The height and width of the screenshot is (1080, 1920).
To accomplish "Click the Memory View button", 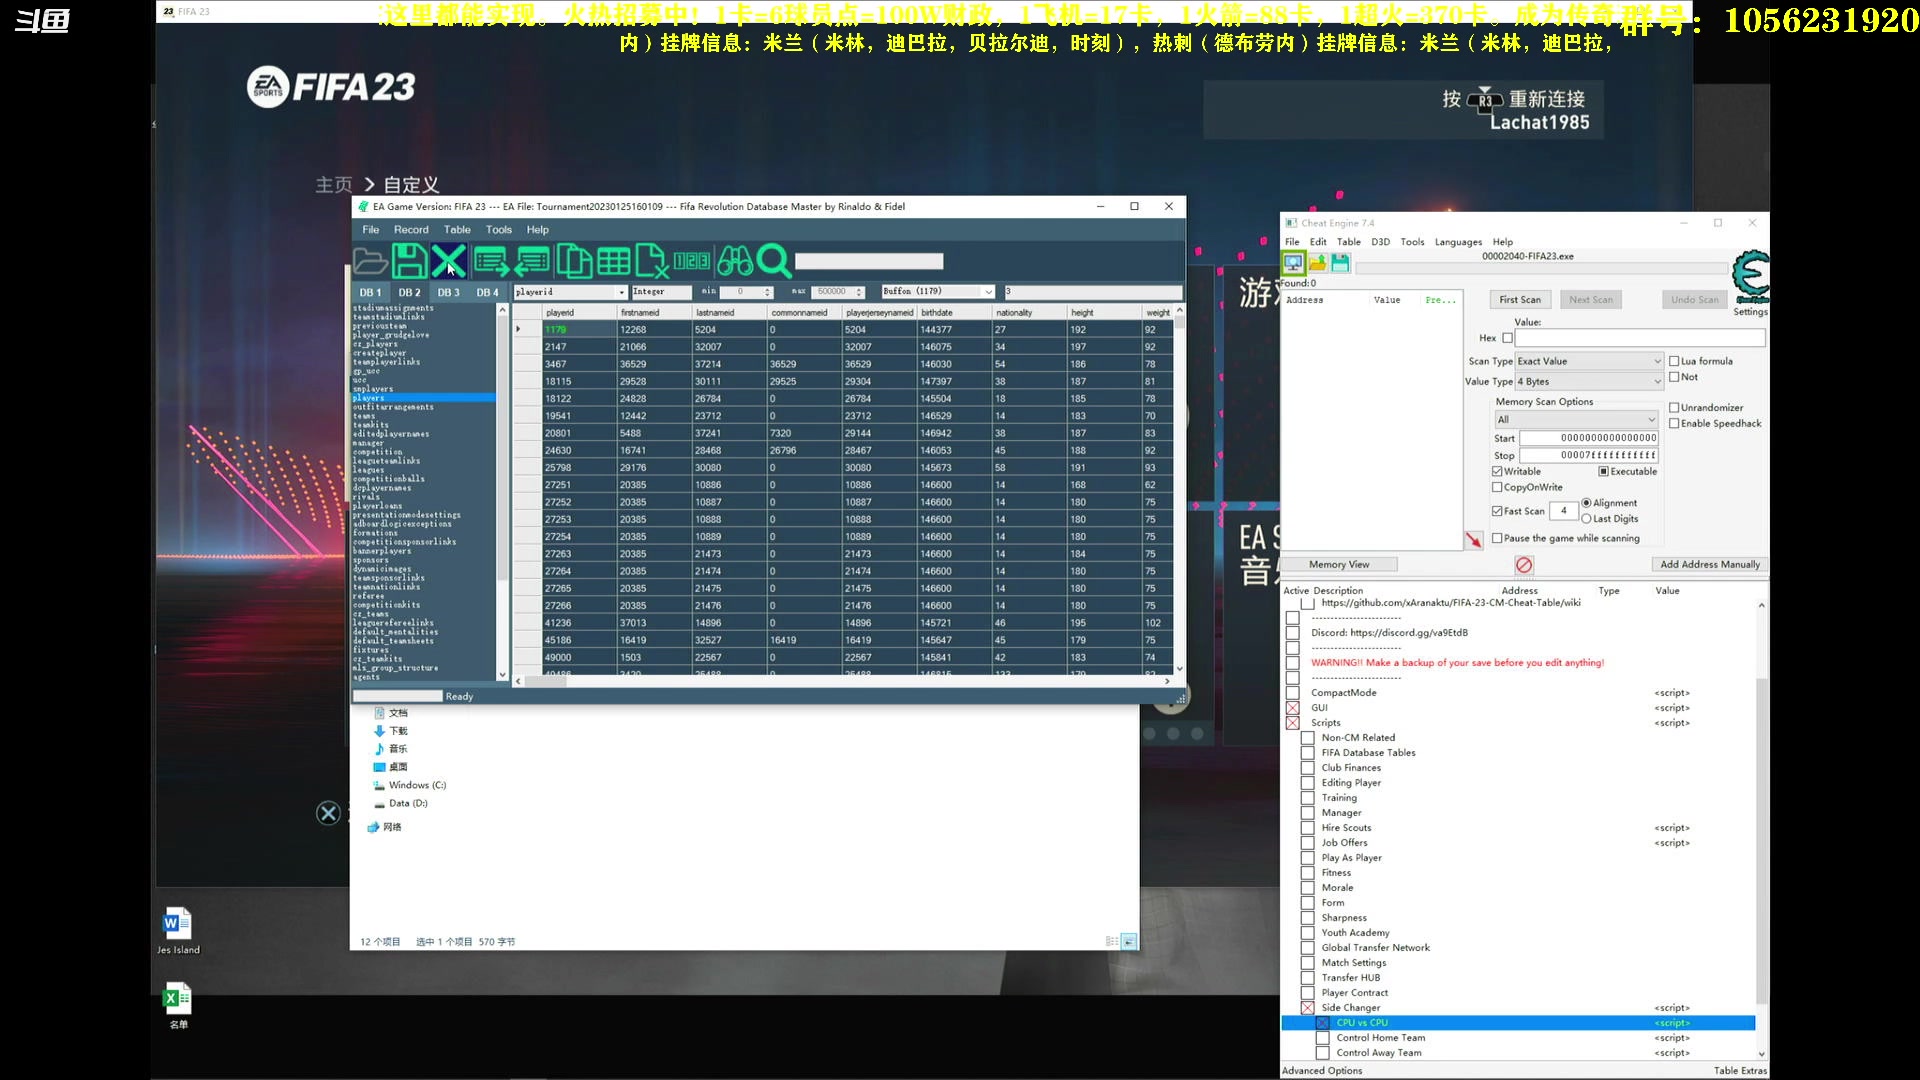I will tap(1339, 565).
